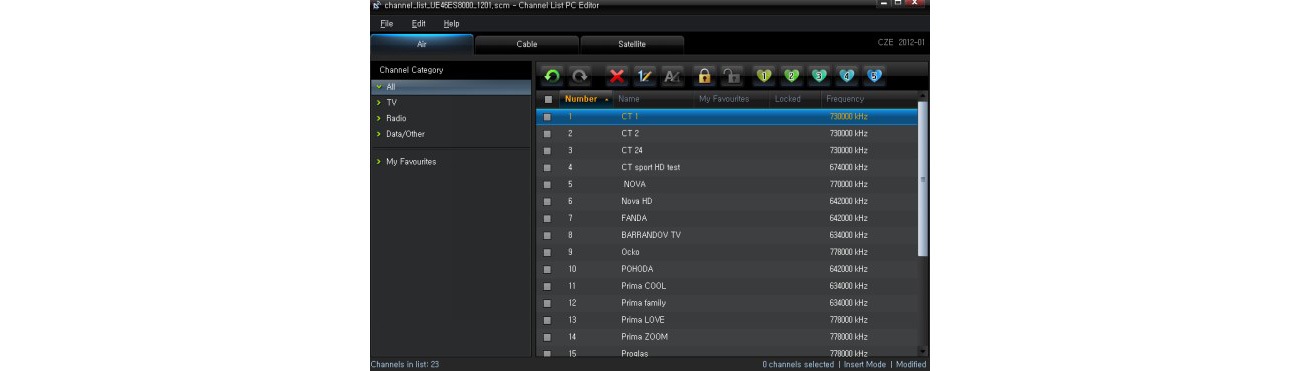
Task: Click the red X delete channel icon
Action: tap(617, 76)
